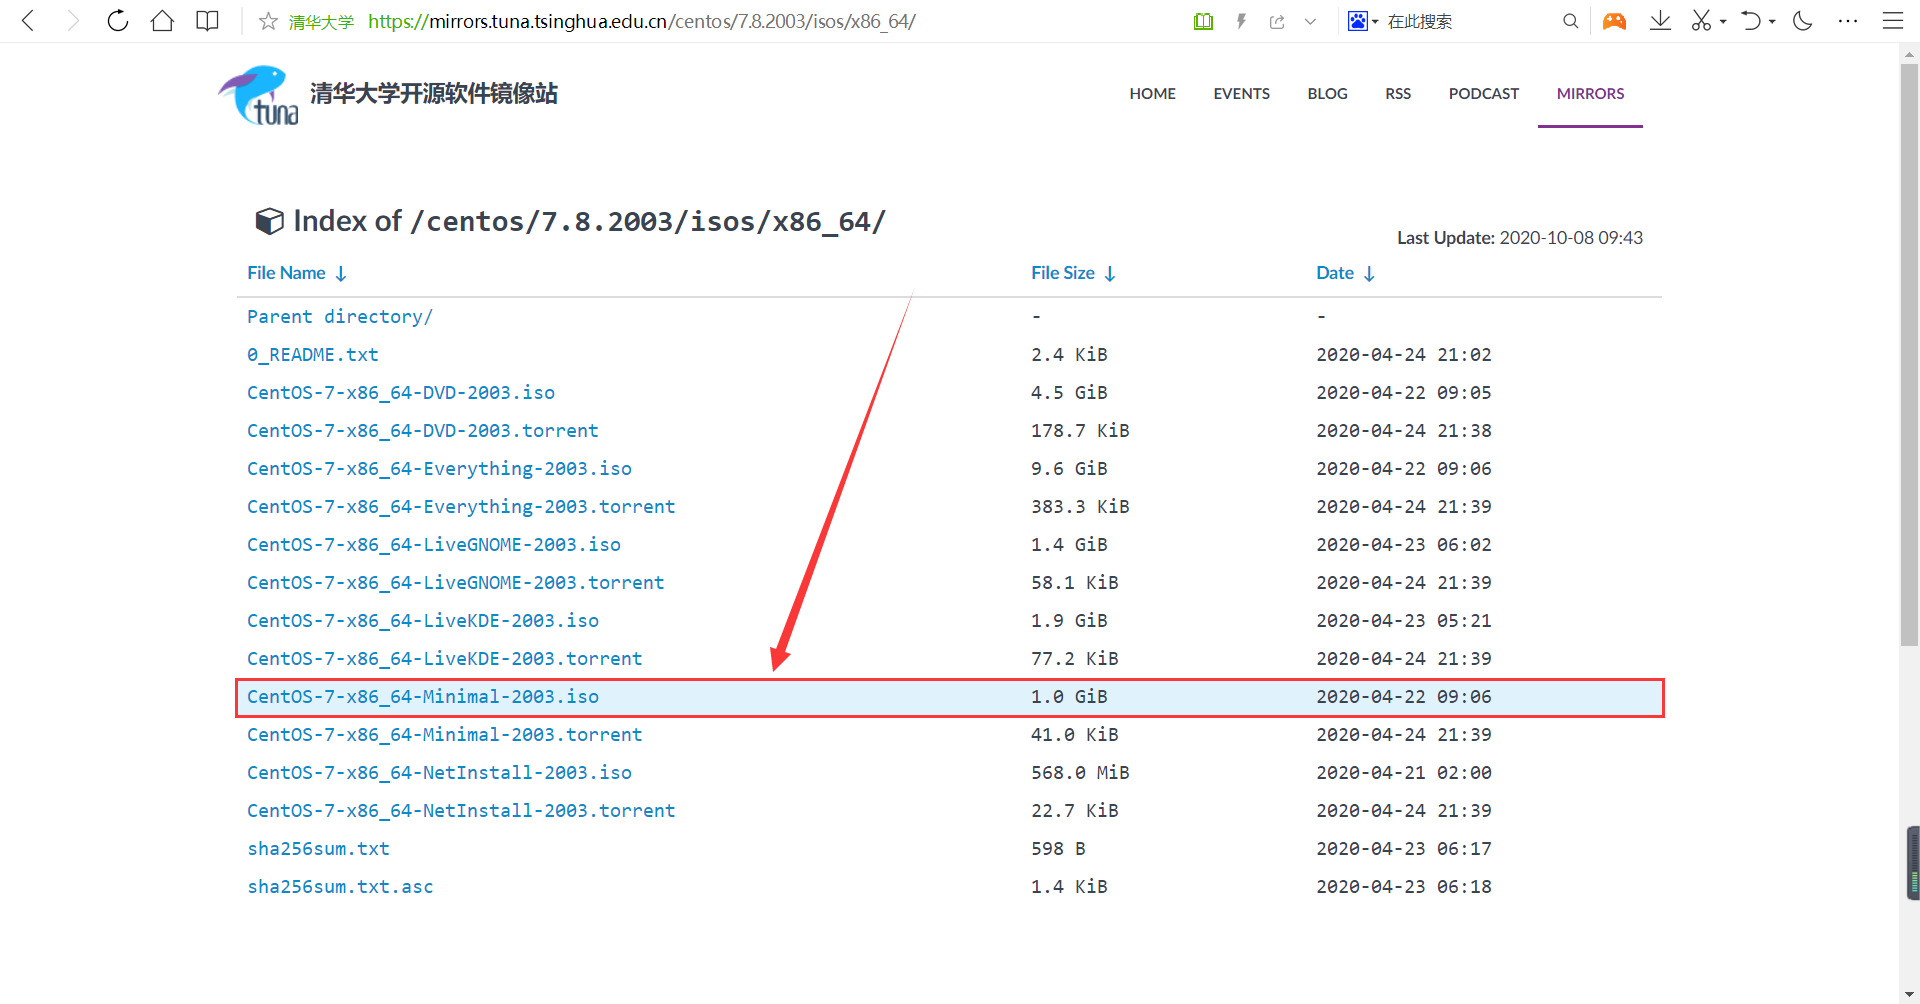Click the magnifier search icon
The height and width of the screenshot is (1004, 1920).
[1570, 21]
